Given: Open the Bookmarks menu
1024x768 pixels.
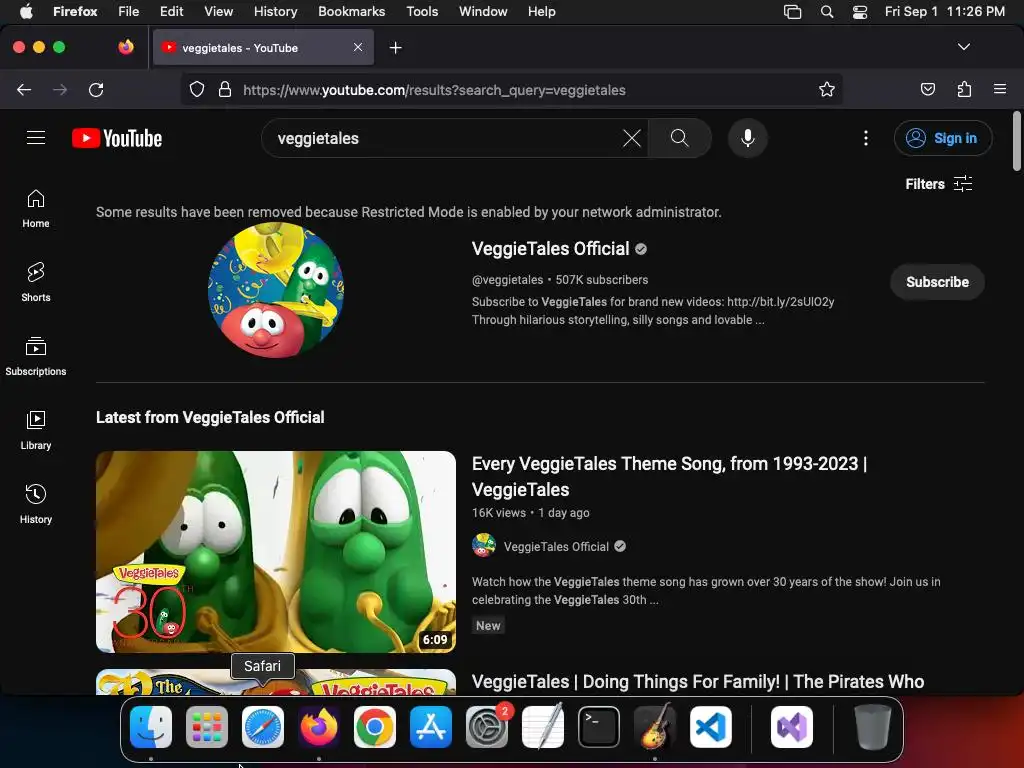Looking at the screenshot, I should [351, 12].
